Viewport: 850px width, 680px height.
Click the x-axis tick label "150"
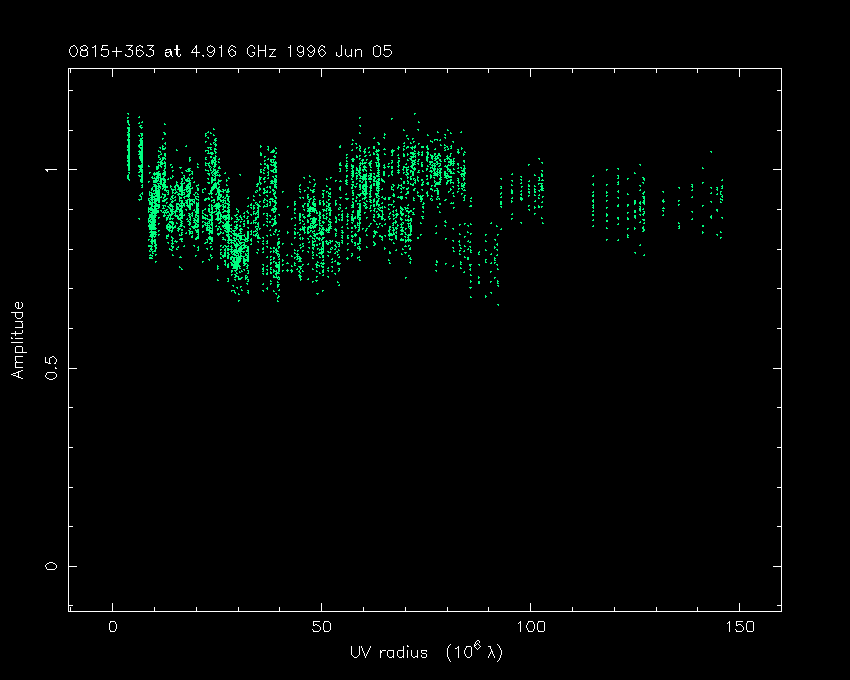[739, 627]
